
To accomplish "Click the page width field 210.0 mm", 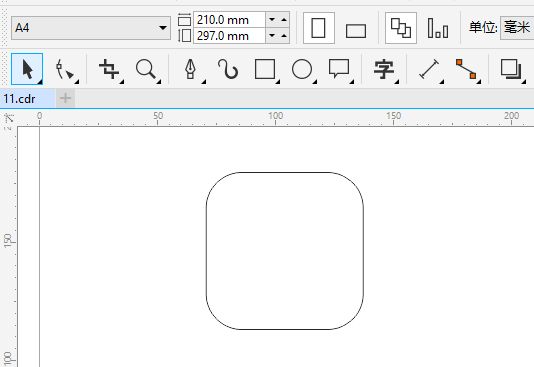I will pyautogui.click(x=229, y=20).
